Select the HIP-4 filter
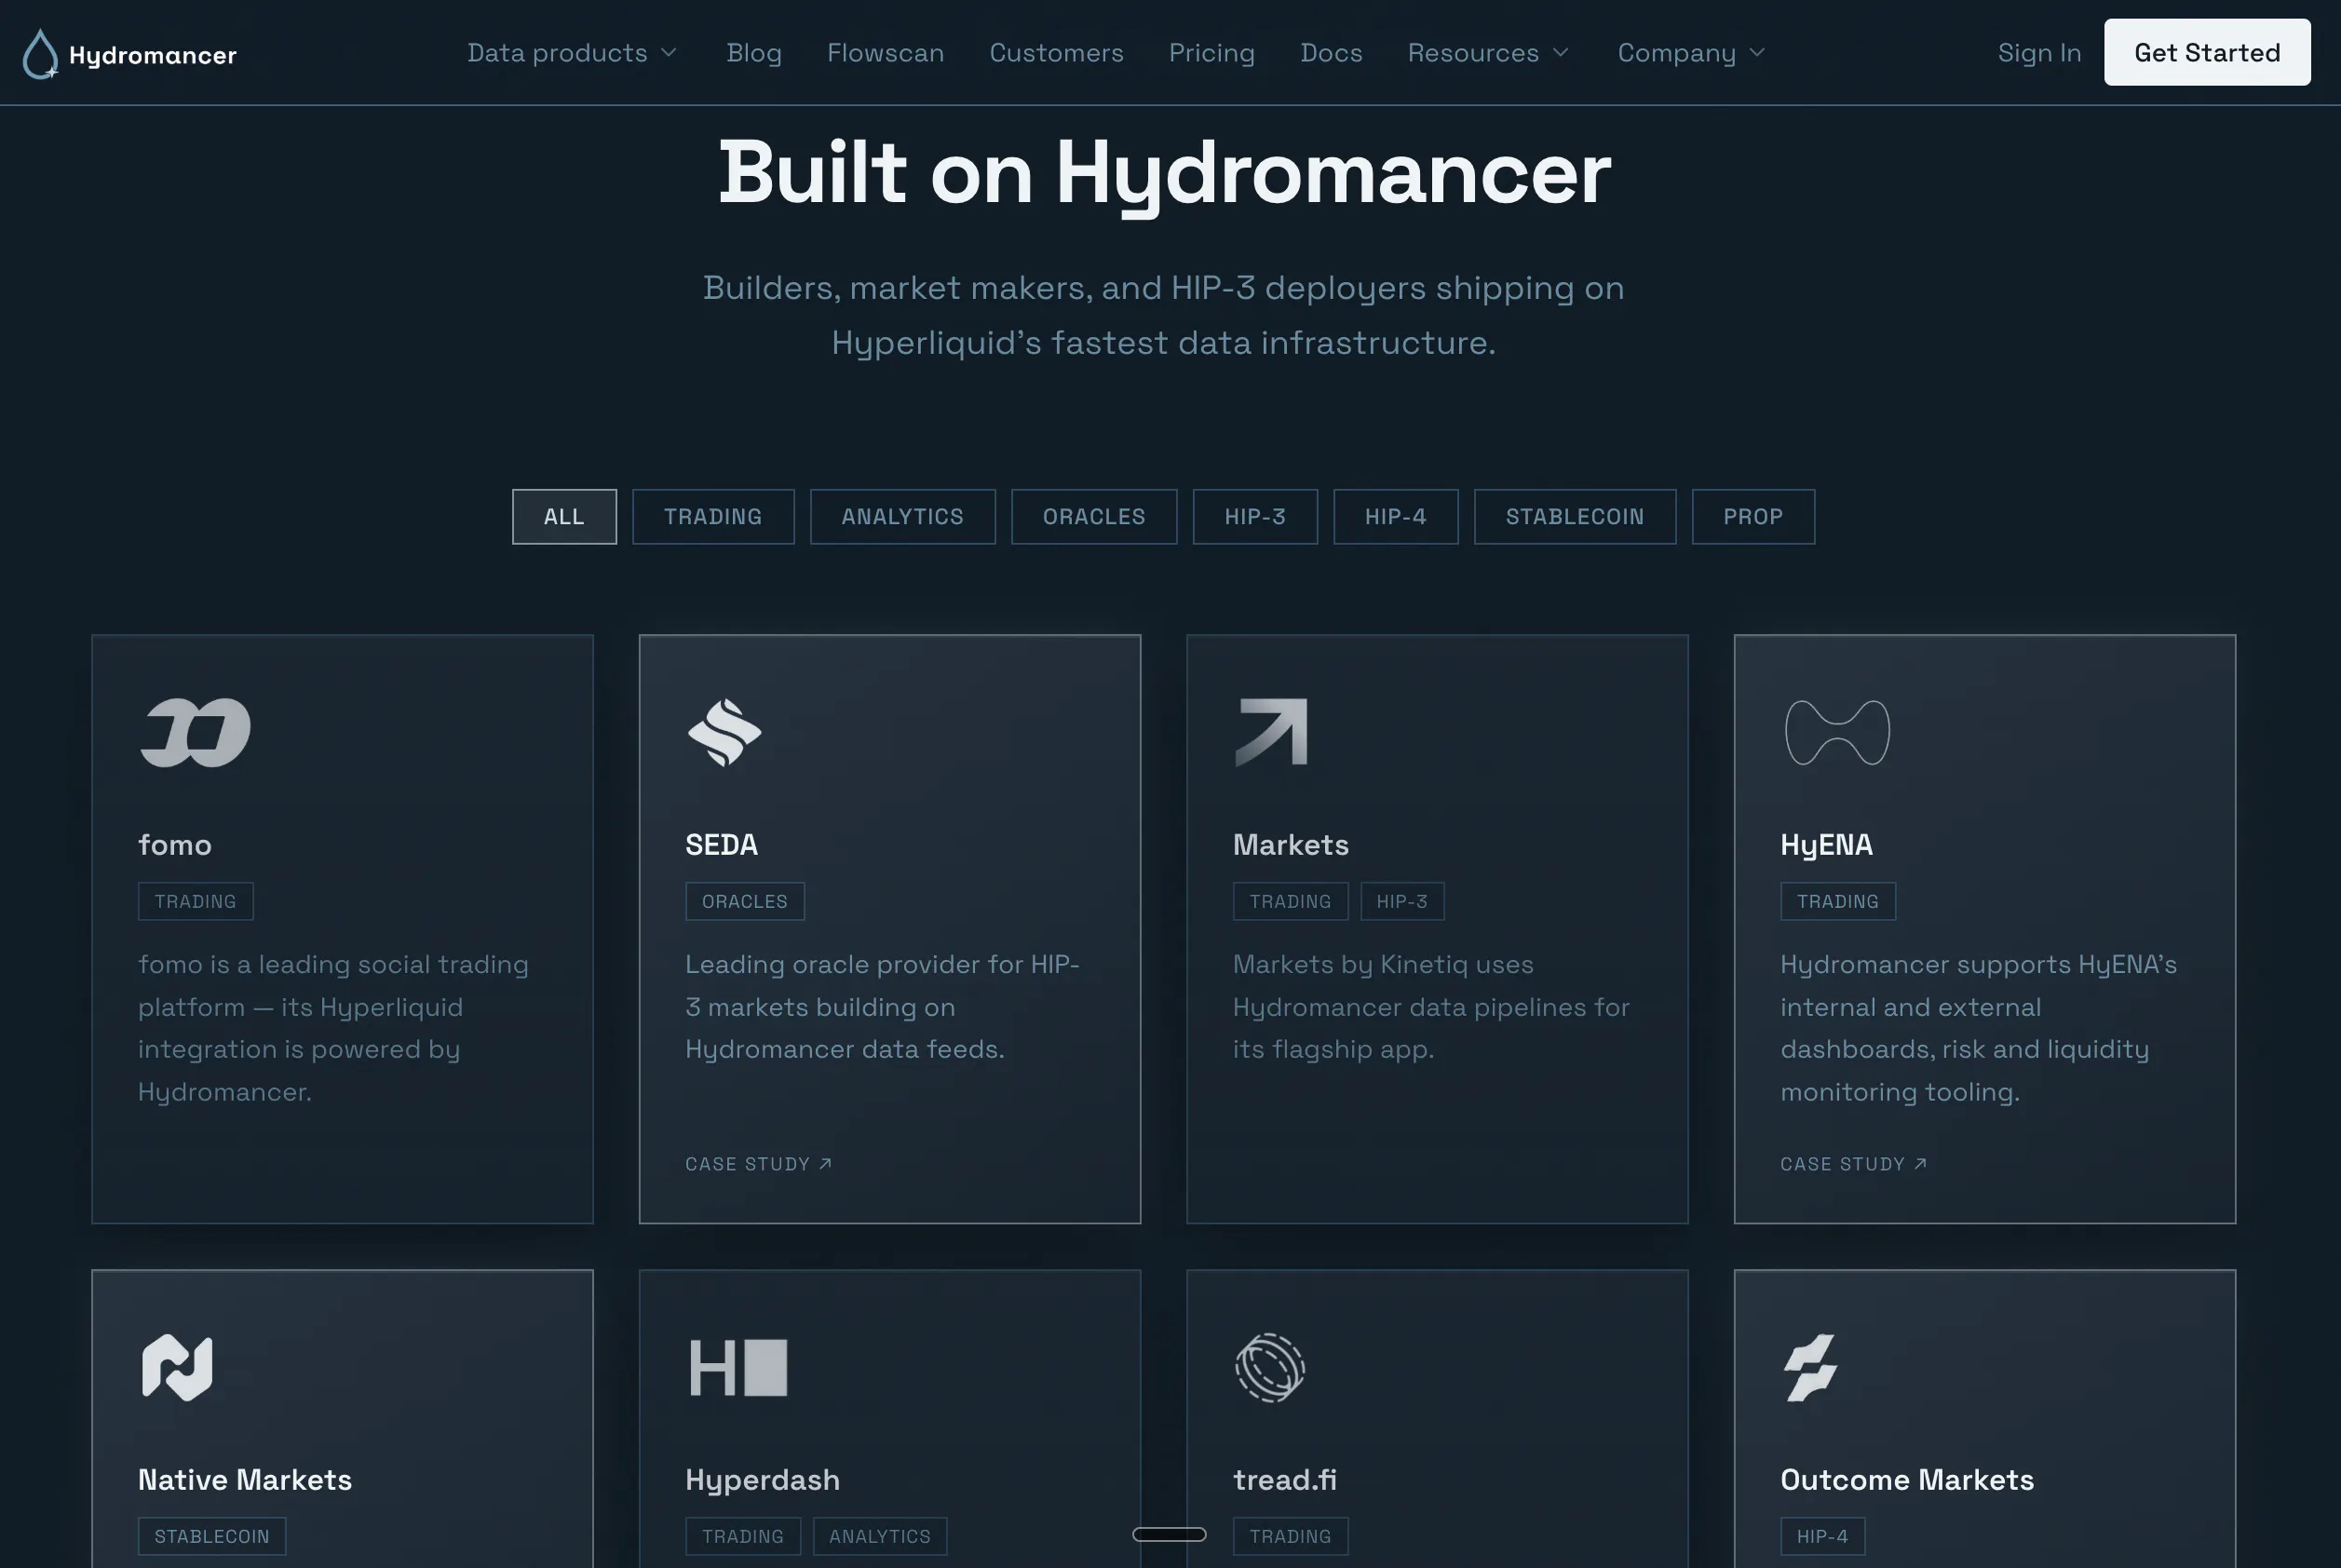The height and width of the screenshot is (1568, 2341). 1395,516
